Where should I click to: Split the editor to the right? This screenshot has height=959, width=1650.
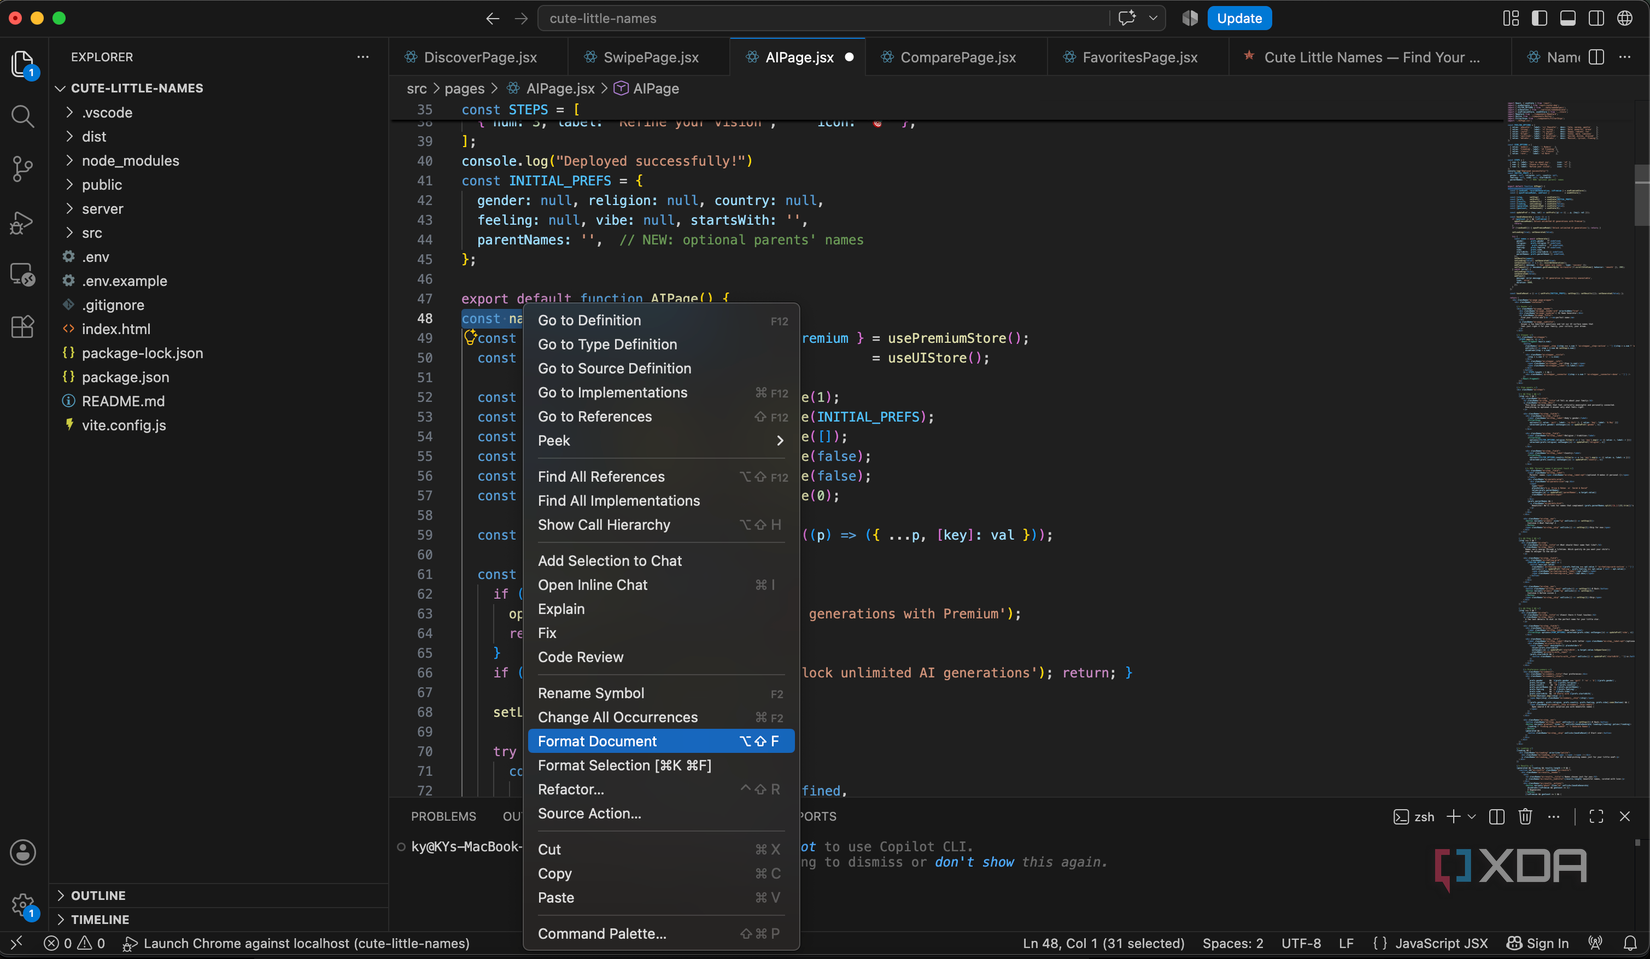click(x=1597, y=57)
